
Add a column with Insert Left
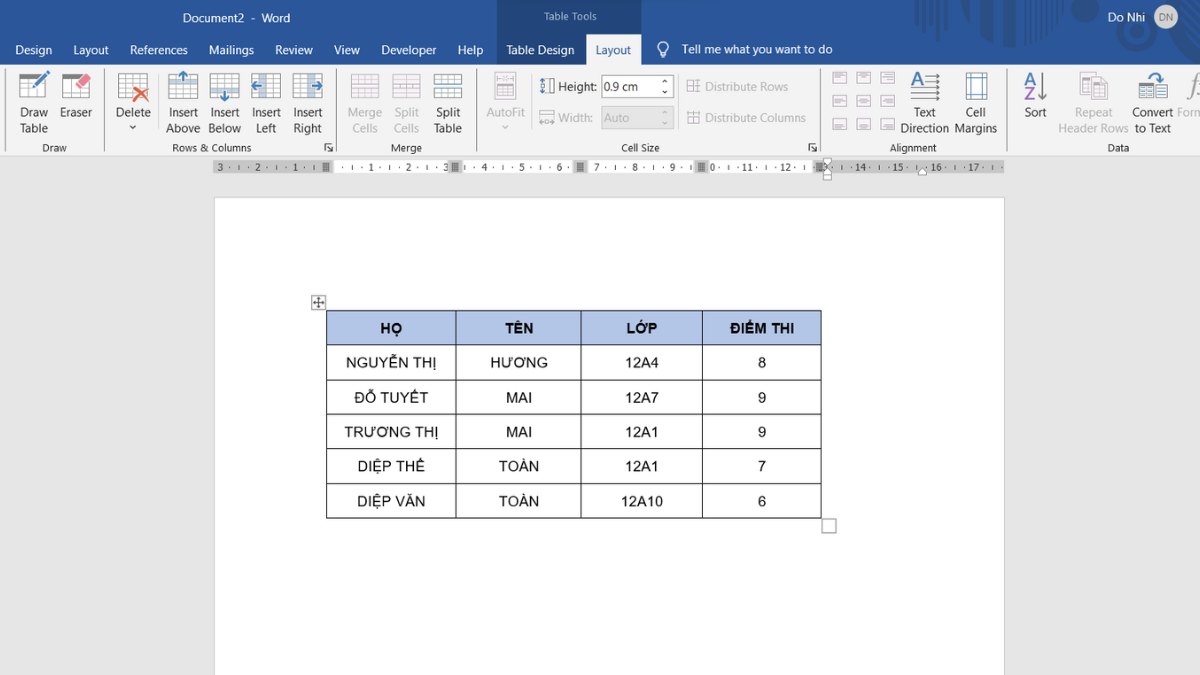click(x=266, y=103)
